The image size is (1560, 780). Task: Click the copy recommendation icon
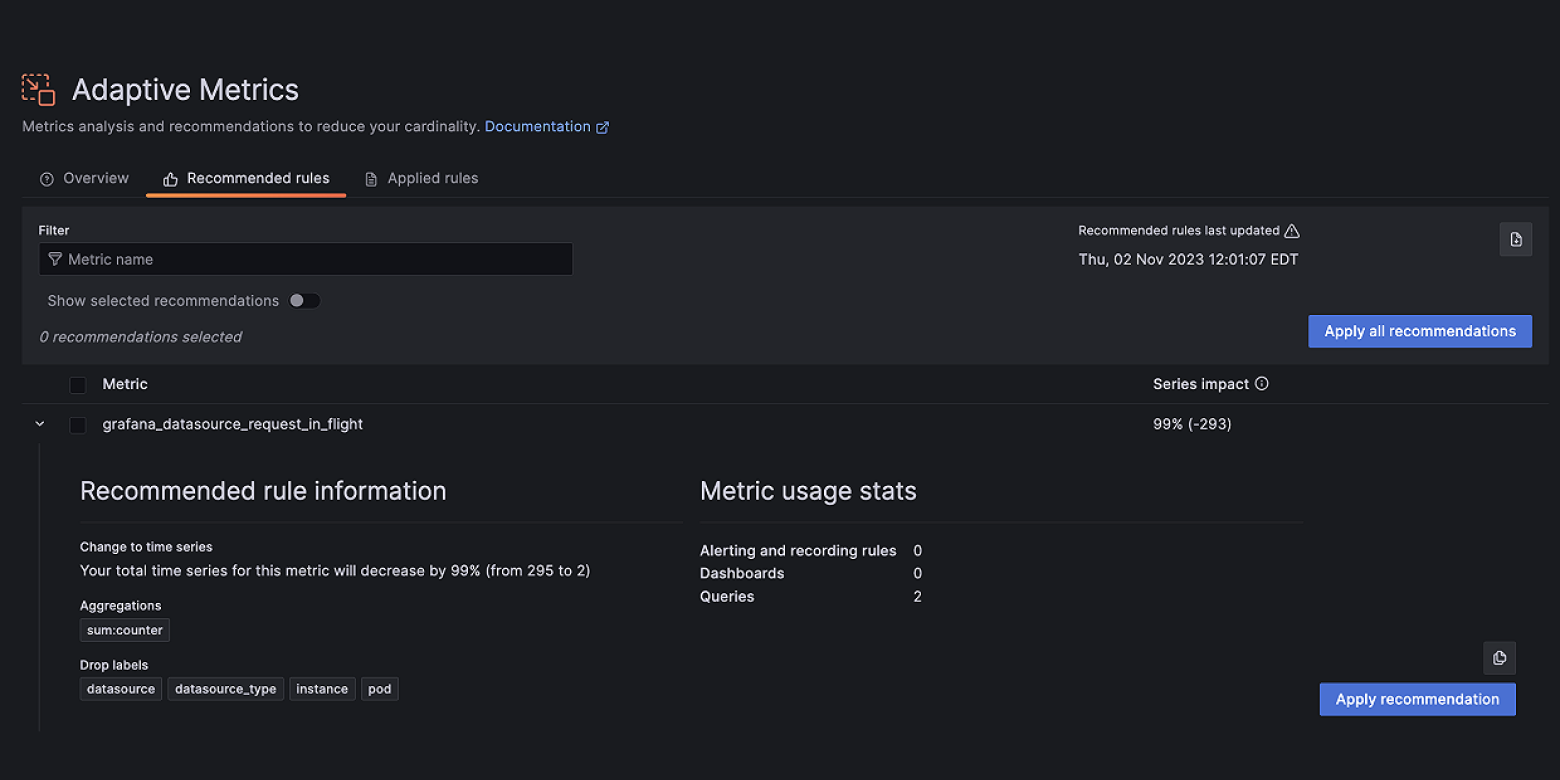pos(1499,658)
